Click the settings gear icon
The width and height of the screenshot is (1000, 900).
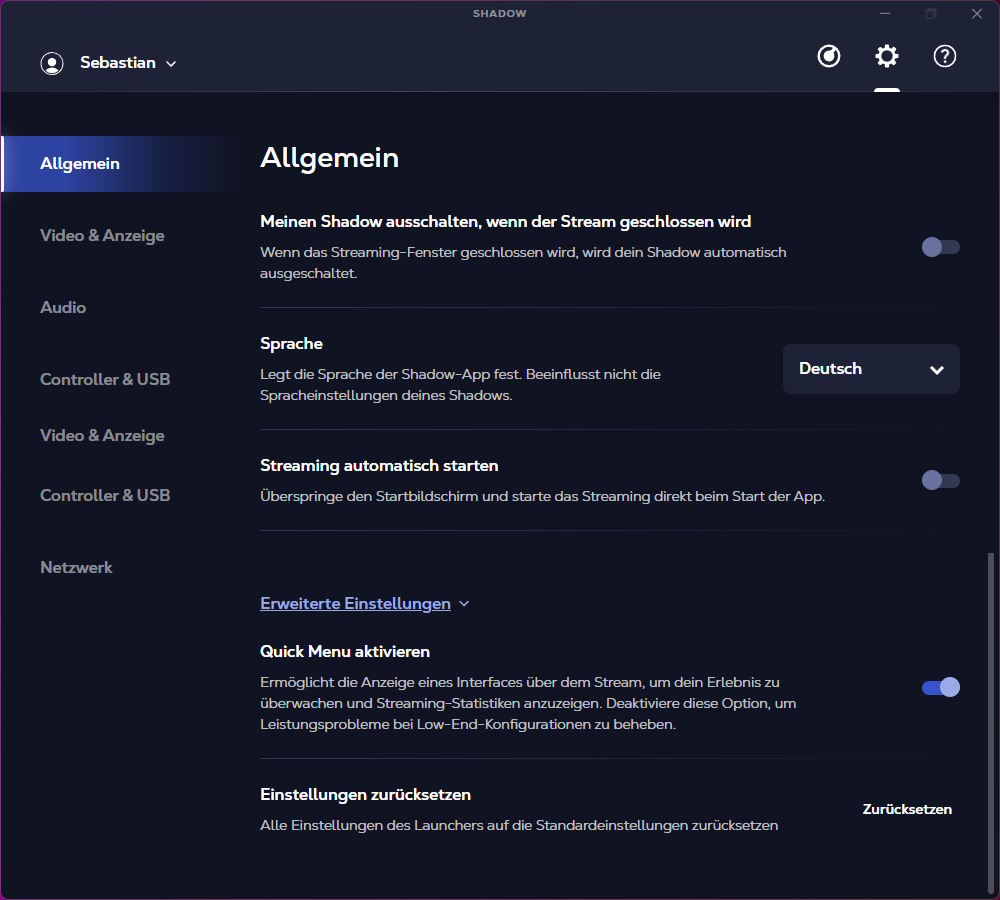(x=886, y=56)
